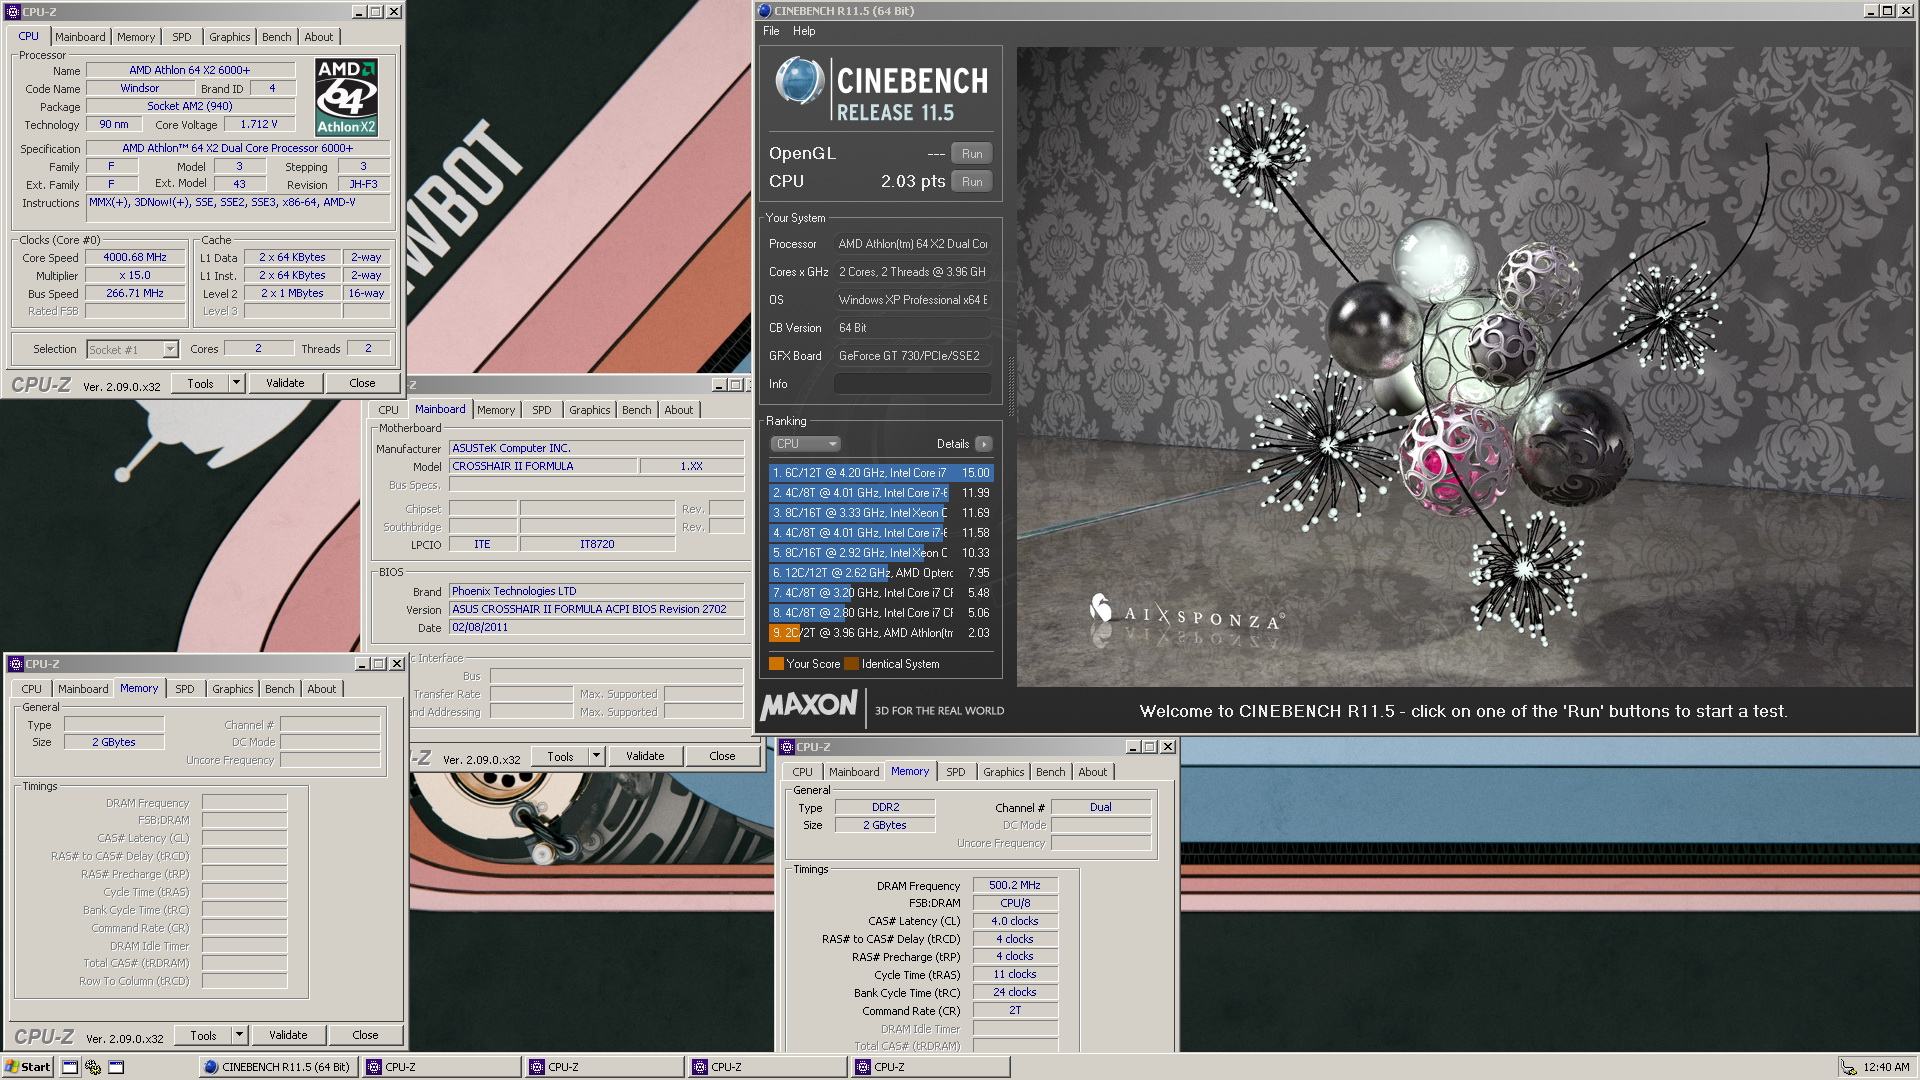The width and height of the screenshot is (1920, 1080).
Task: Open the File menu in Cinebench
Action: (x=771, y=31)
